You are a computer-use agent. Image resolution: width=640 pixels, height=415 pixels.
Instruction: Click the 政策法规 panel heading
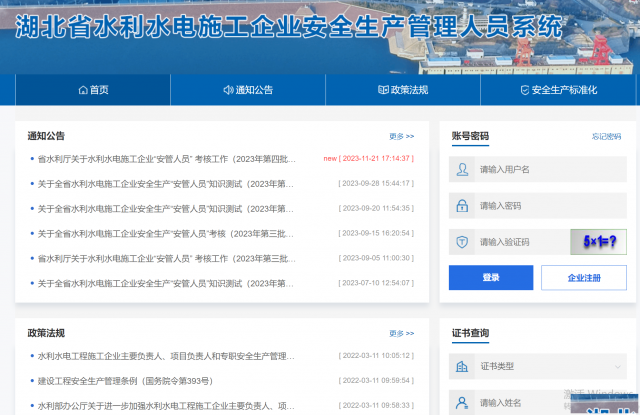point(46,333)
